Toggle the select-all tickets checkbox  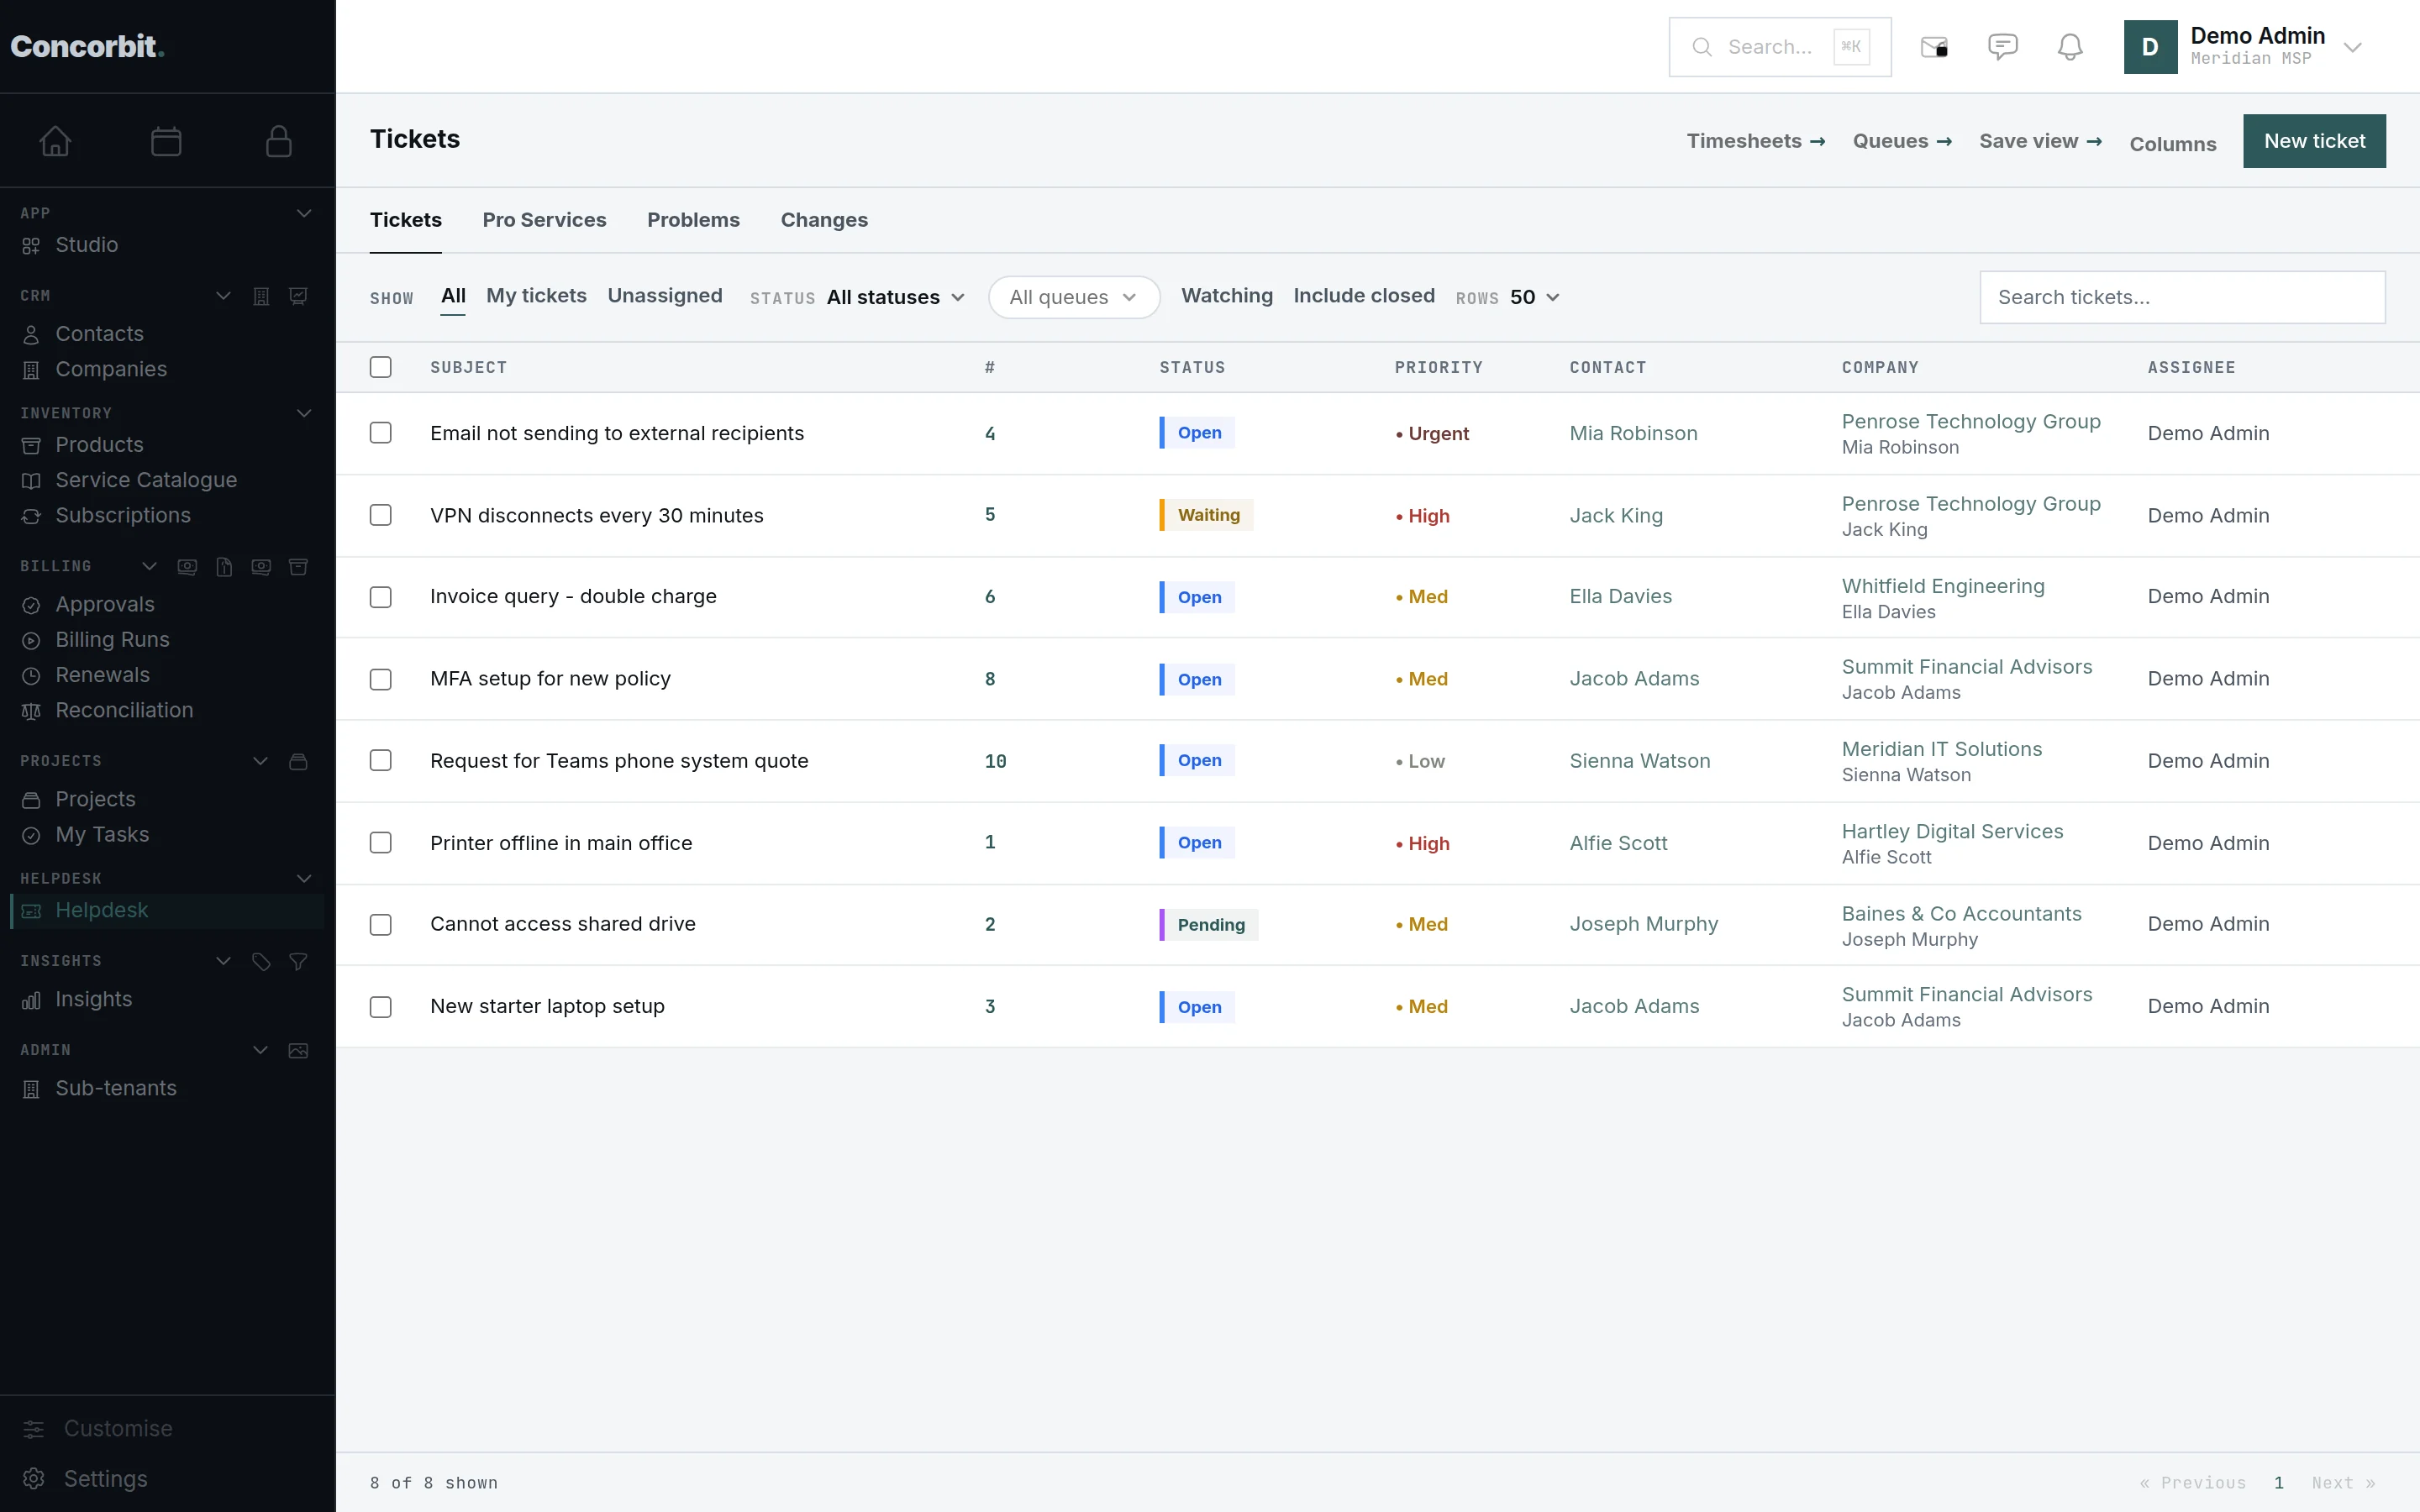tap(381, 368)
